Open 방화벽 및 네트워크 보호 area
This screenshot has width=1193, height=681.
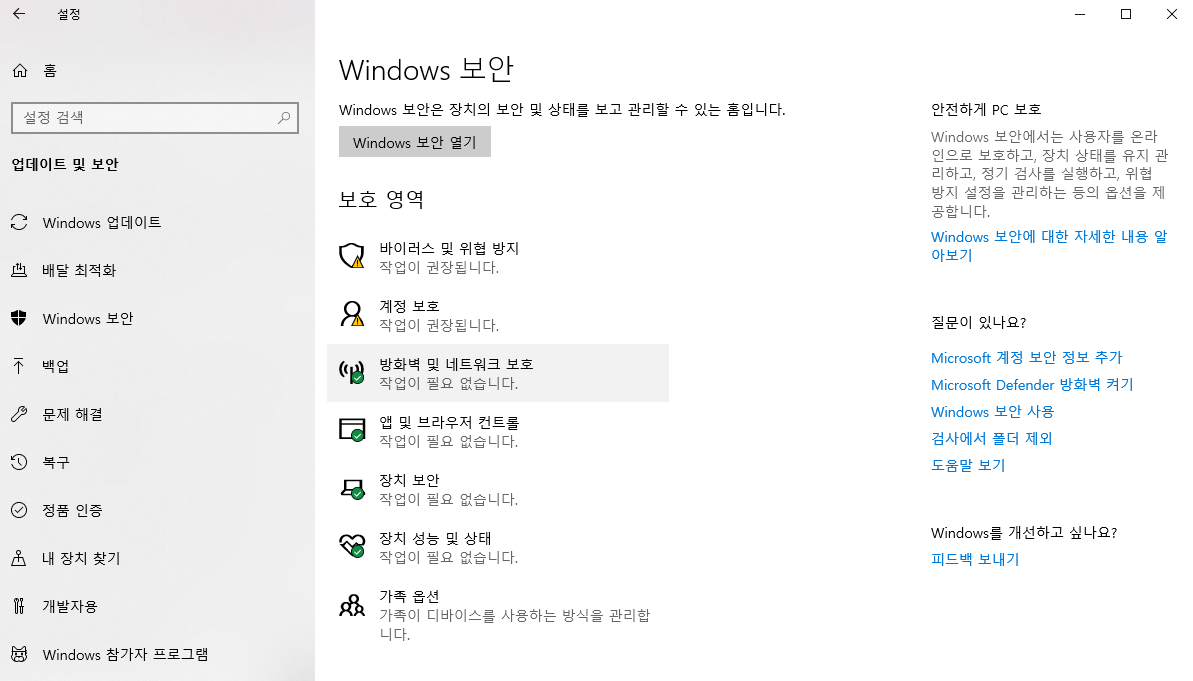[x=498, y=373]
